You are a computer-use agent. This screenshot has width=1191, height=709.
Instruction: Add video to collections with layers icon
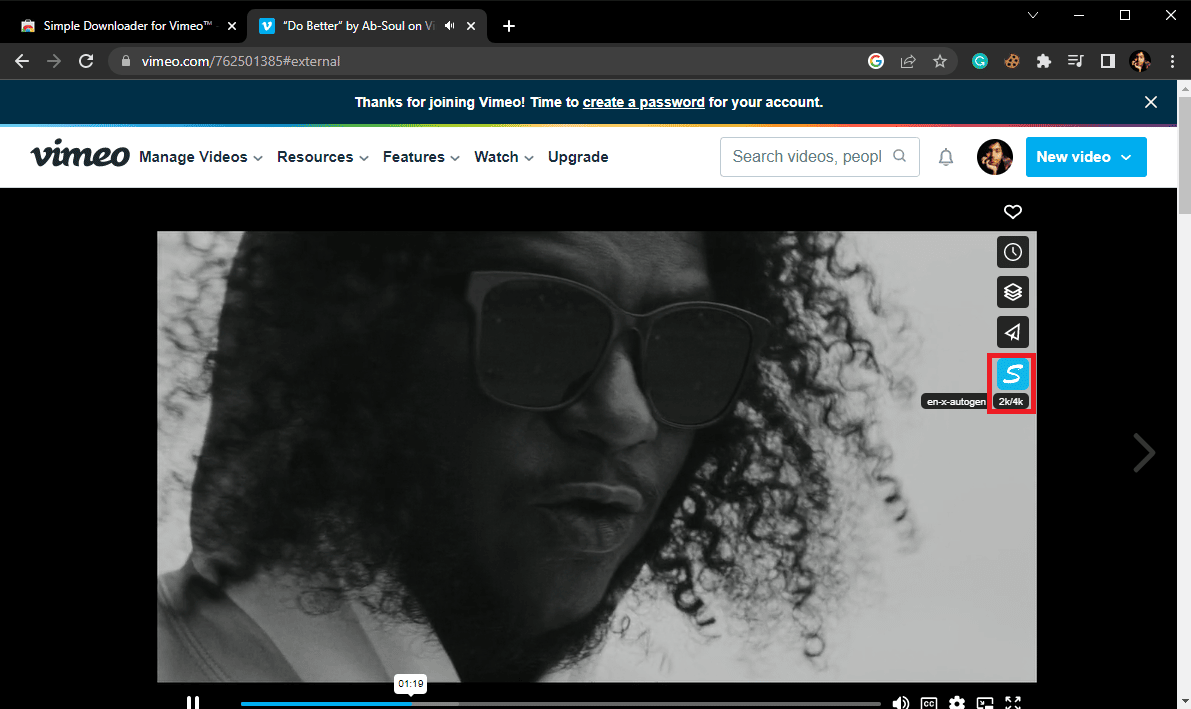pos(1013,292)
